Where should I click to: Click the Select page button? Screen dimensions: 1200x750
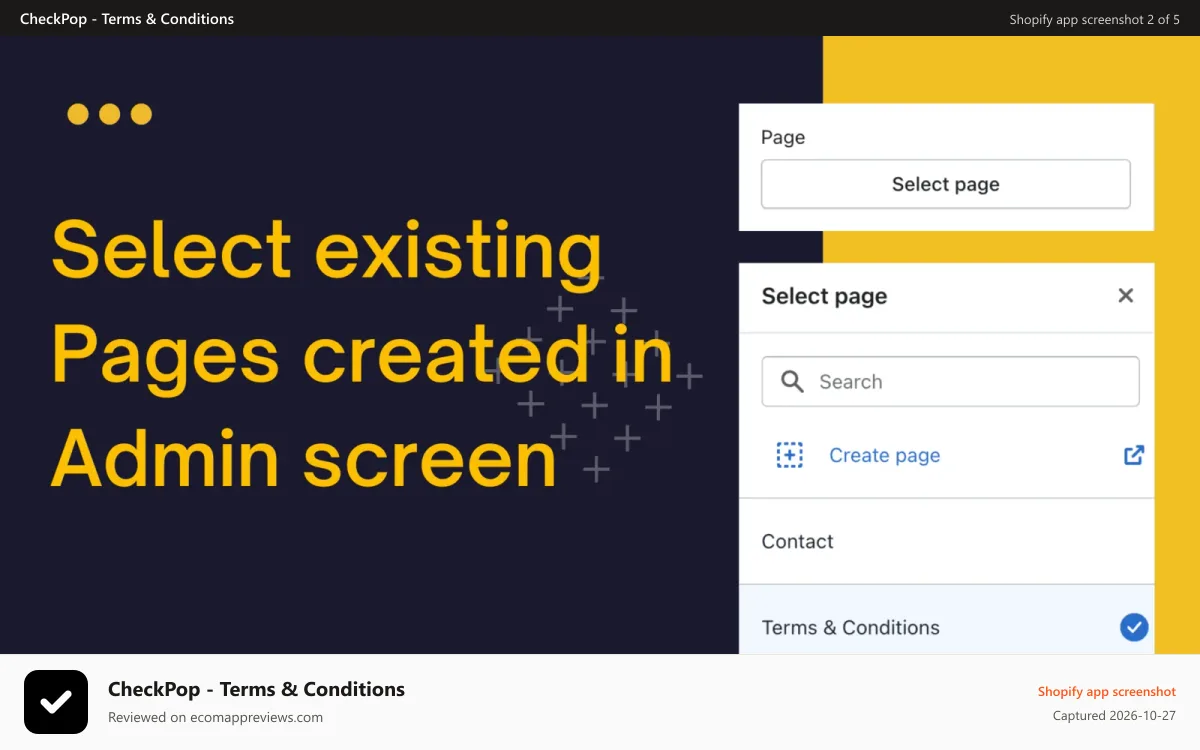coord(945,184)
